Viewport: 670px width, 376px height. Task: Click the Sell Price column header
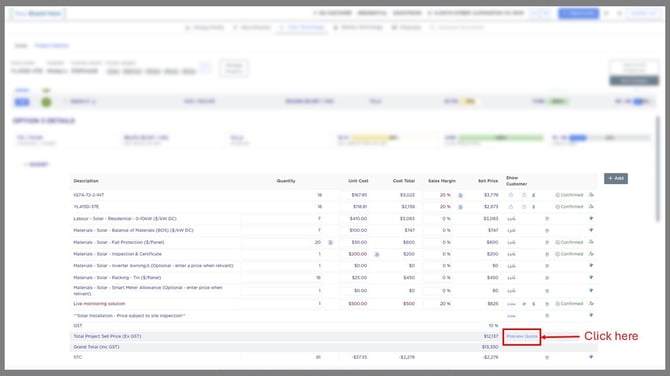click(488, 181)
